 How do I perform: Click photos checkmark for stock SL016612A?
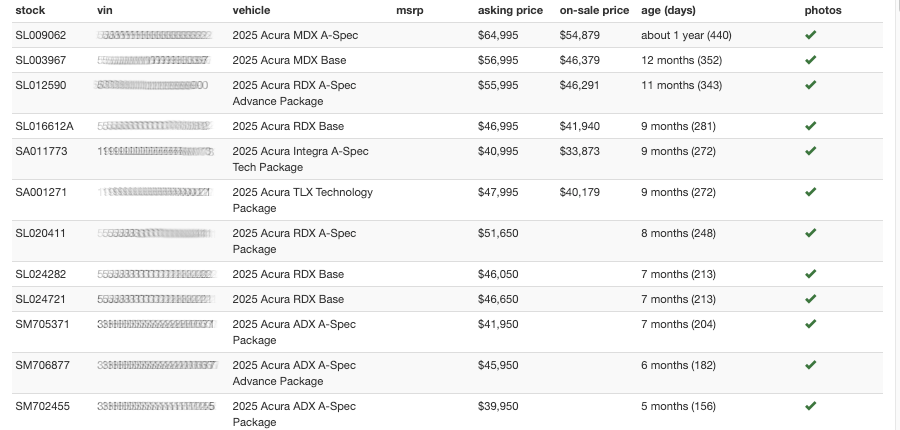[x=810, y=126]
